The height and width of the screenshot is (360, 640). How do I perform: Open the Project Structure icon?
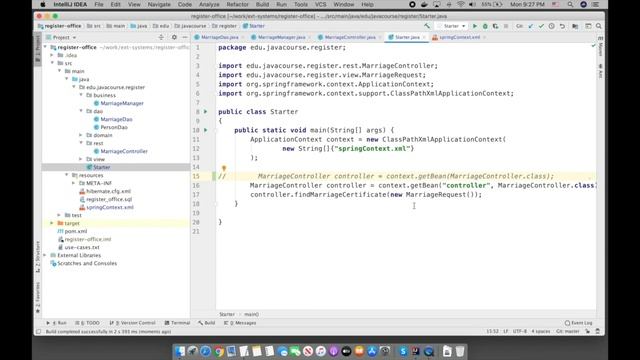point(575,26)
